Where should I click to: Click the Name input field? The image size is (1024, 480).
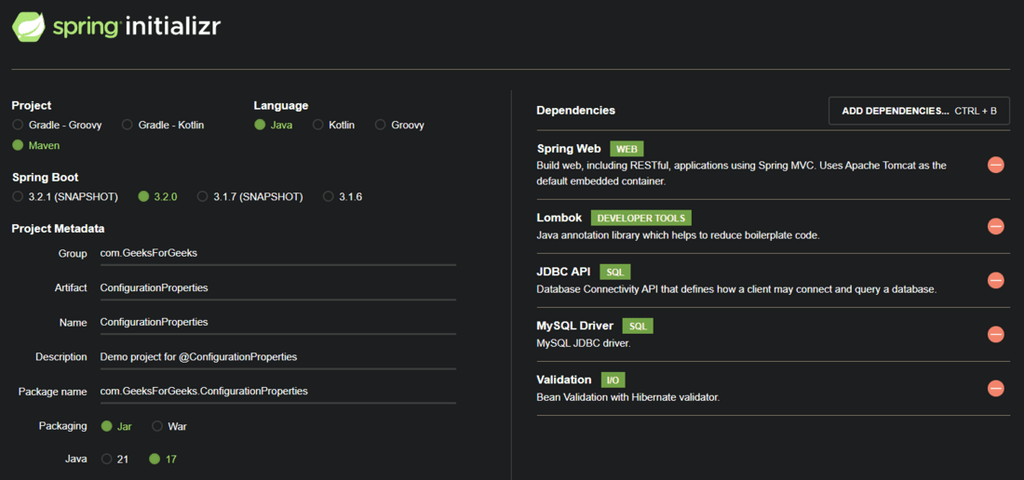277,323
